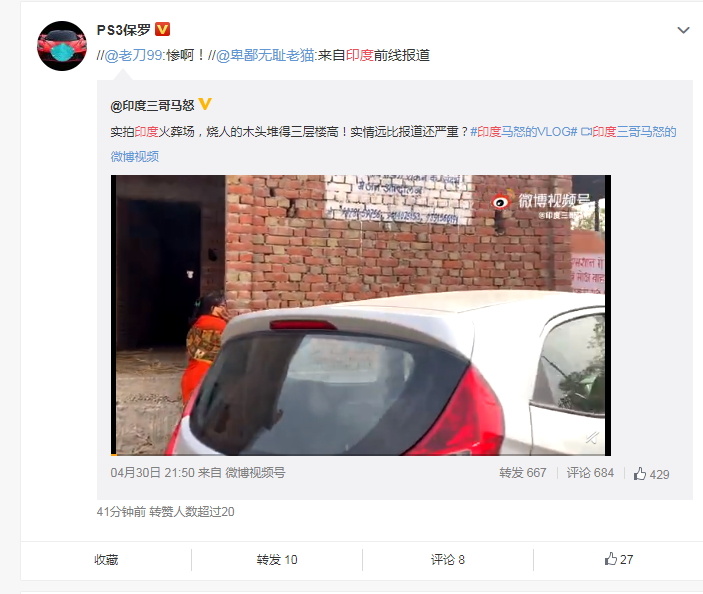Viewport: 703px width, 594px height.
Task: View 转发 667 on original post
Action: 523,473
